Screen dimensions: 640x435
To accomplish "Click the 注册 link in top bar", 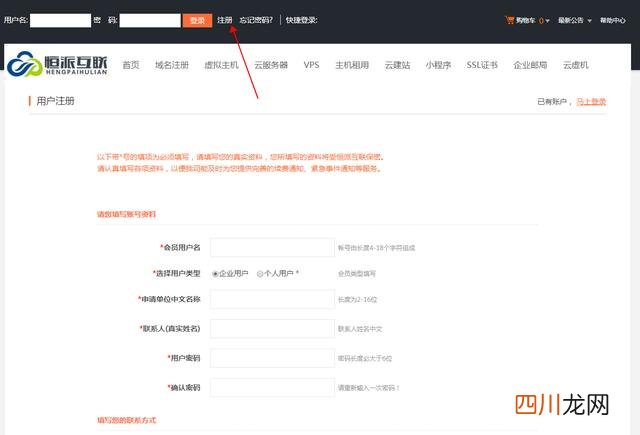I will (224, 20).
